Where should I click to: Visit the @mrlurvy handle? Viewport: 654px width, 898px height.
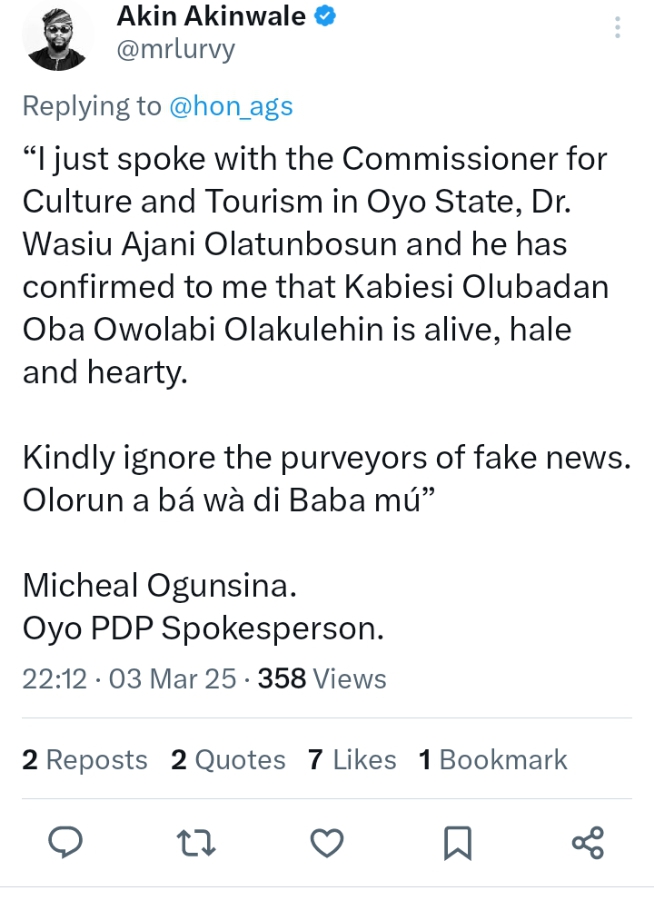[176, 50]
